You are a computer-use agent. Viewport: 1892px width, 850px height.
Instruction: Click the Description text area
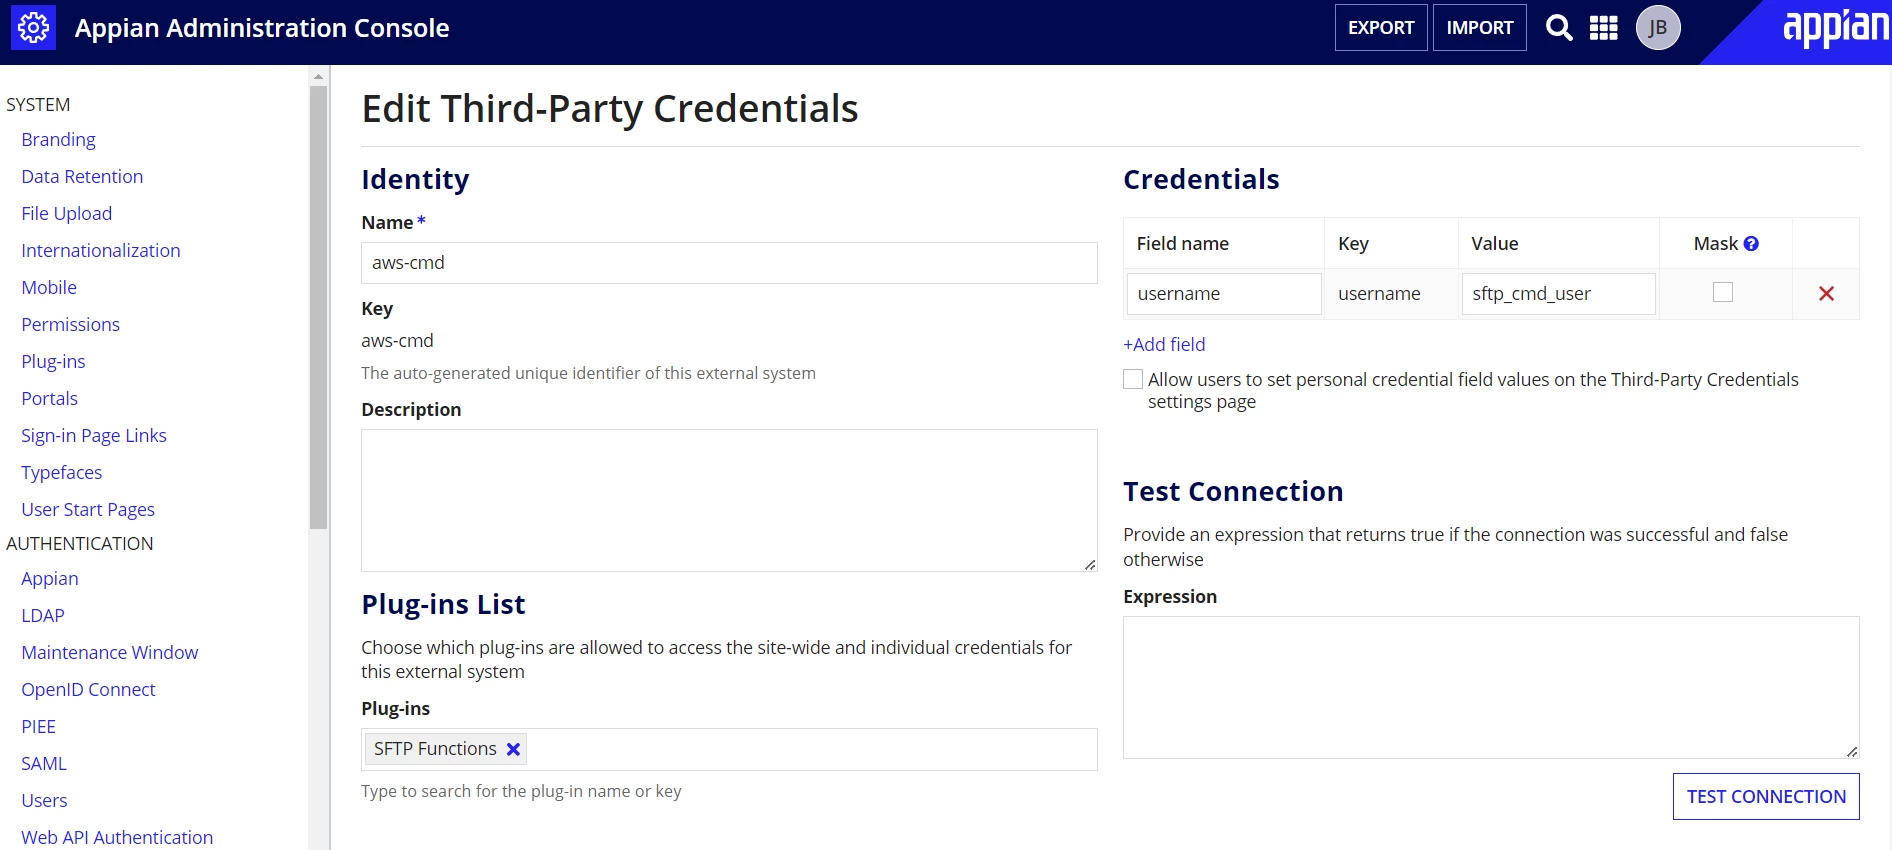point(729,501)
